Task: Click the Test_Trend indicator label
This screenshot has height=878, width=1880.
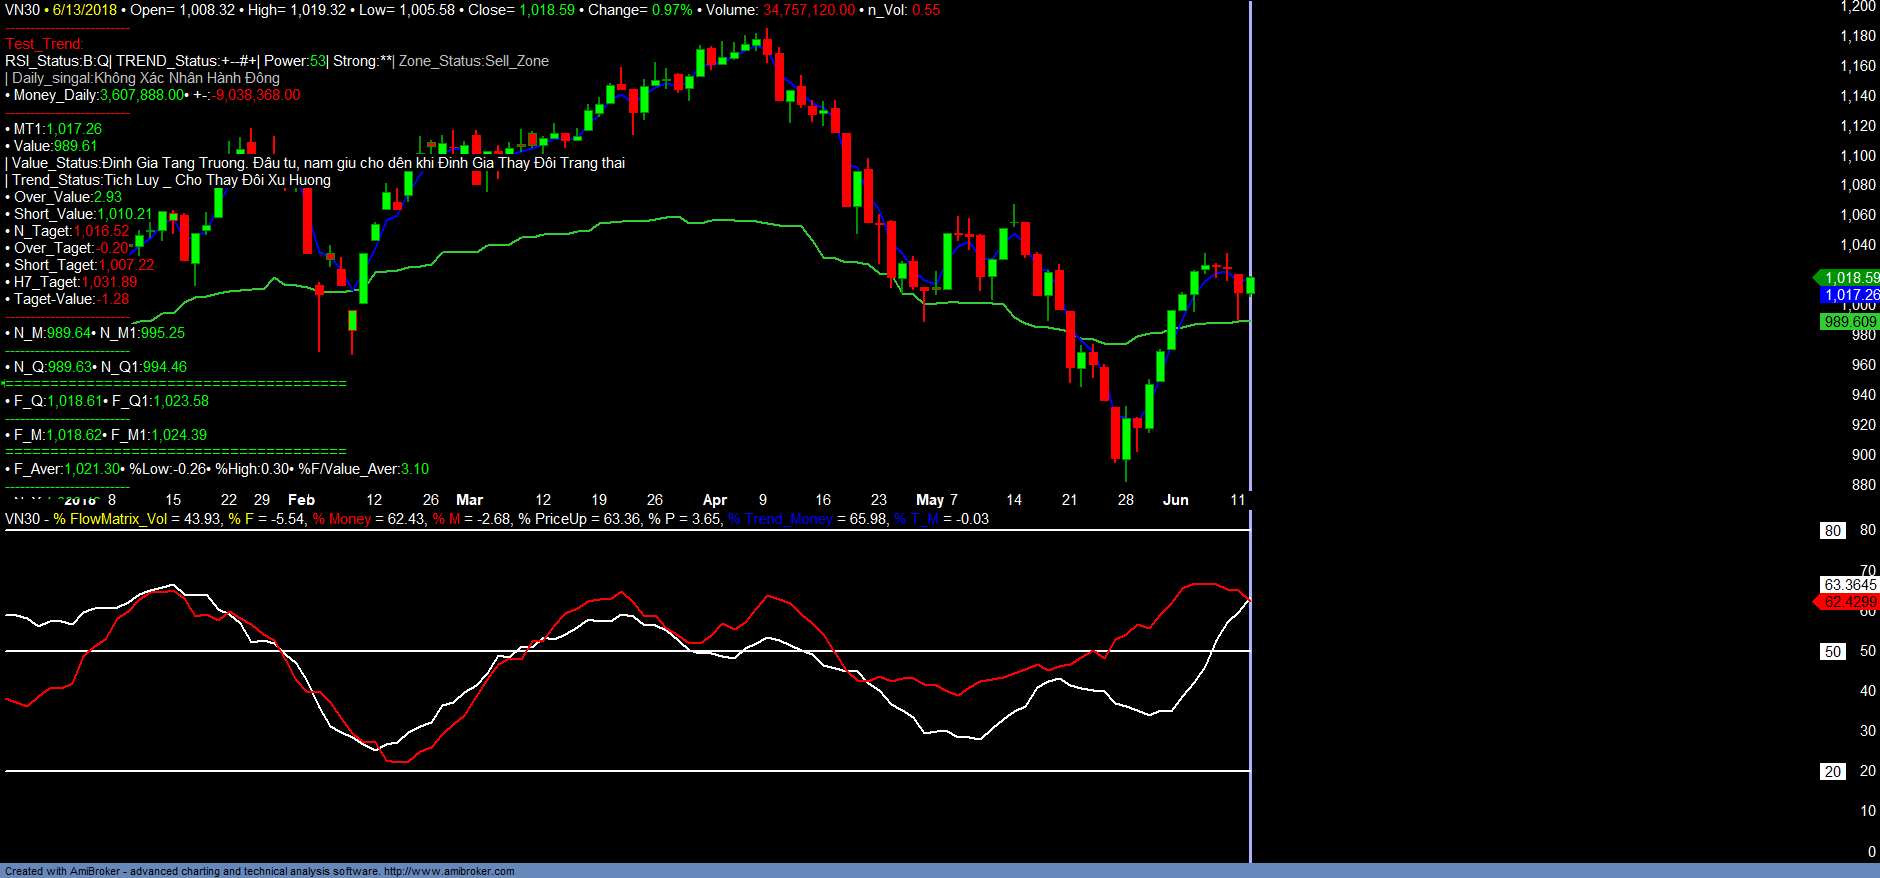Action: coord(44,44)
